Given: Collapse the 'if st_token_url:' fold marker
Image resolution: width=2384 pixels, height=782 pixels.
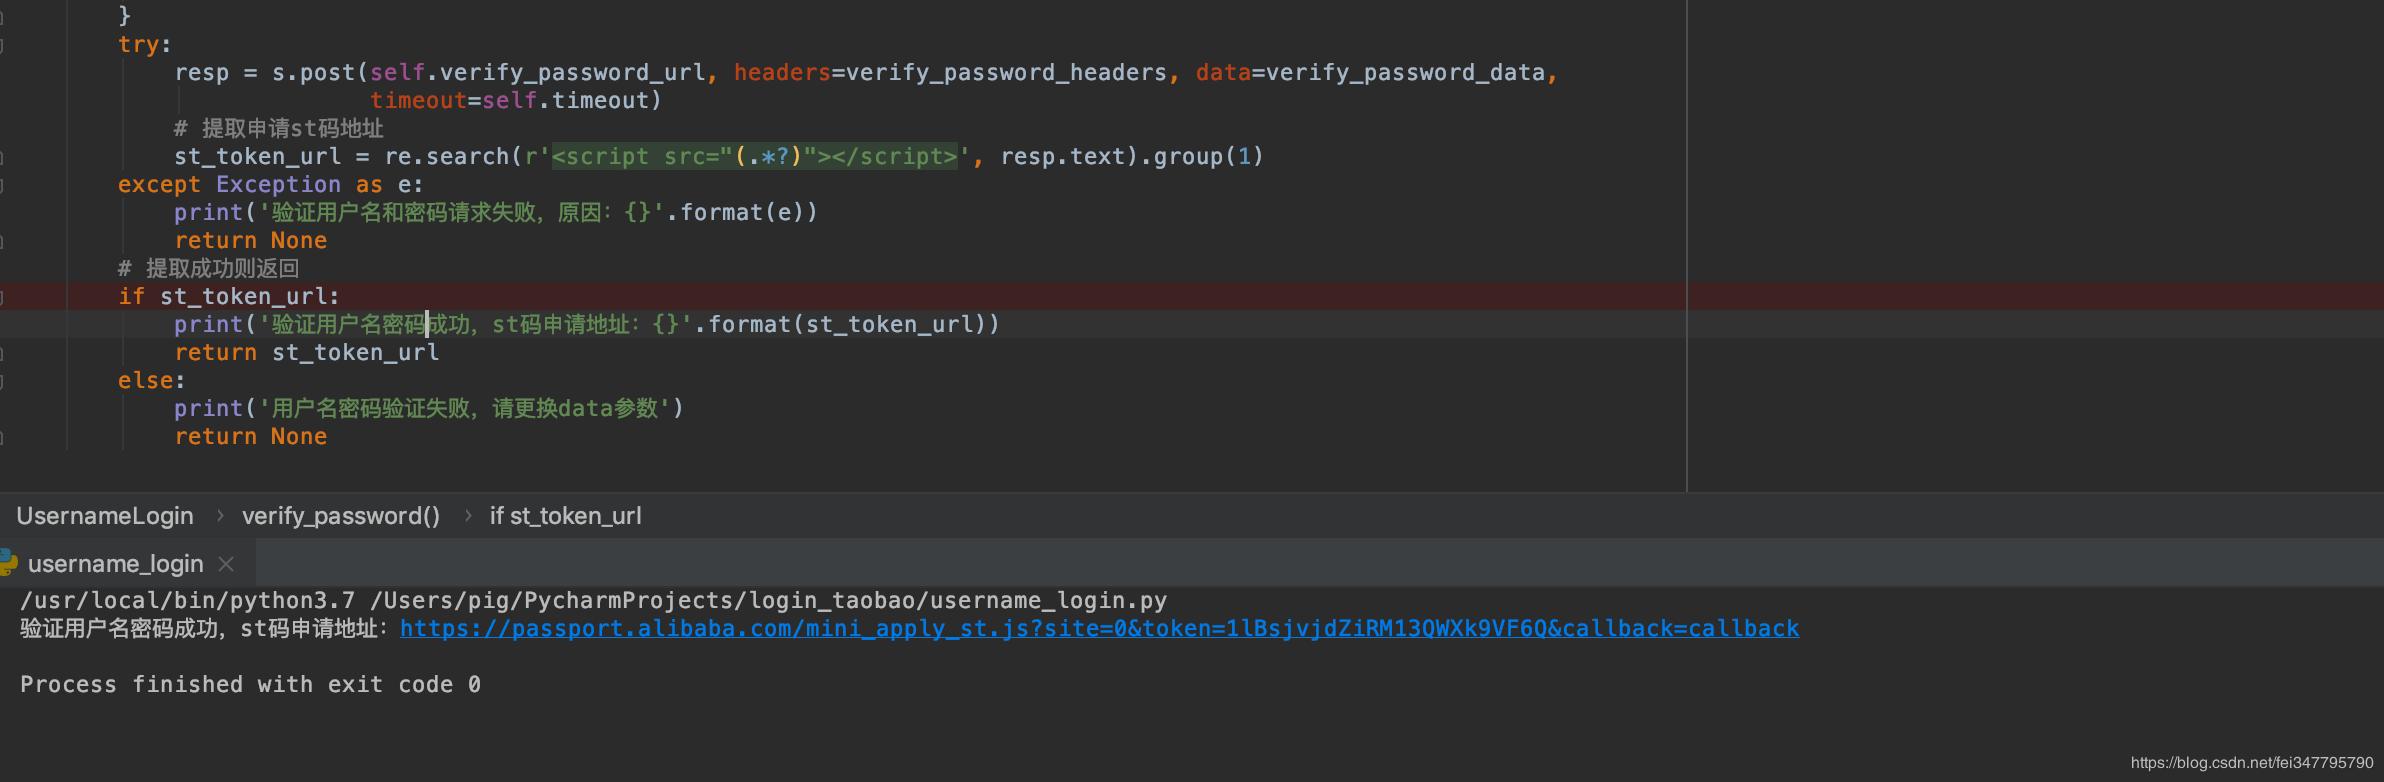Looking at the screenshot, I should 2,297.
